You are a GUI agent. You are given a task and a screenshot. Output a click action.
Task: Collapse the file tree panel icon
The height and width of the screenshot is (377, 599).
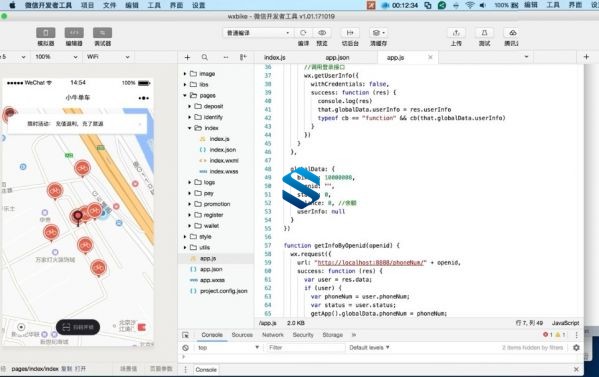click(243, 57)
